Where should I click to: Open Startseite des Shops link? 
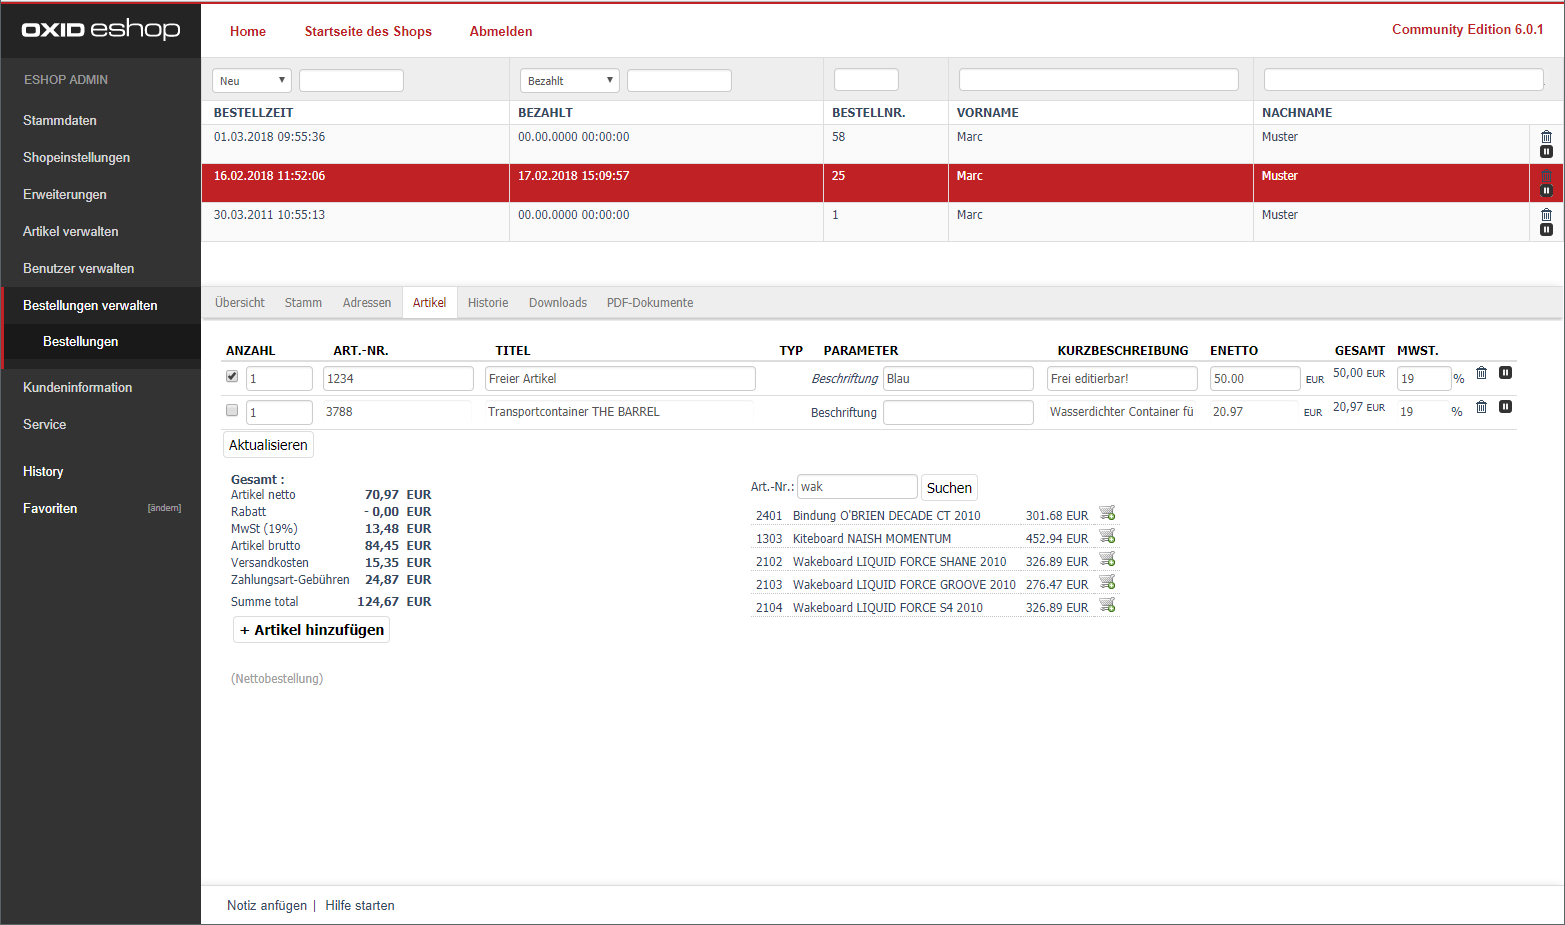click(x=368, y=31)
